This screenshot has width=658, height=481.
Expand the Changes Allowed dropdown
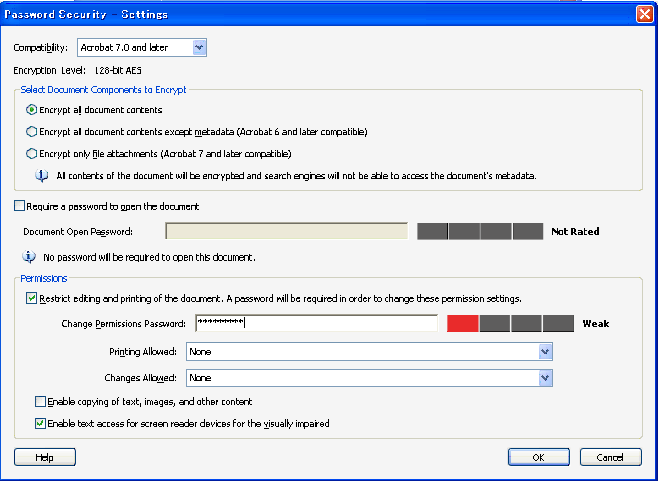point(545,378)
